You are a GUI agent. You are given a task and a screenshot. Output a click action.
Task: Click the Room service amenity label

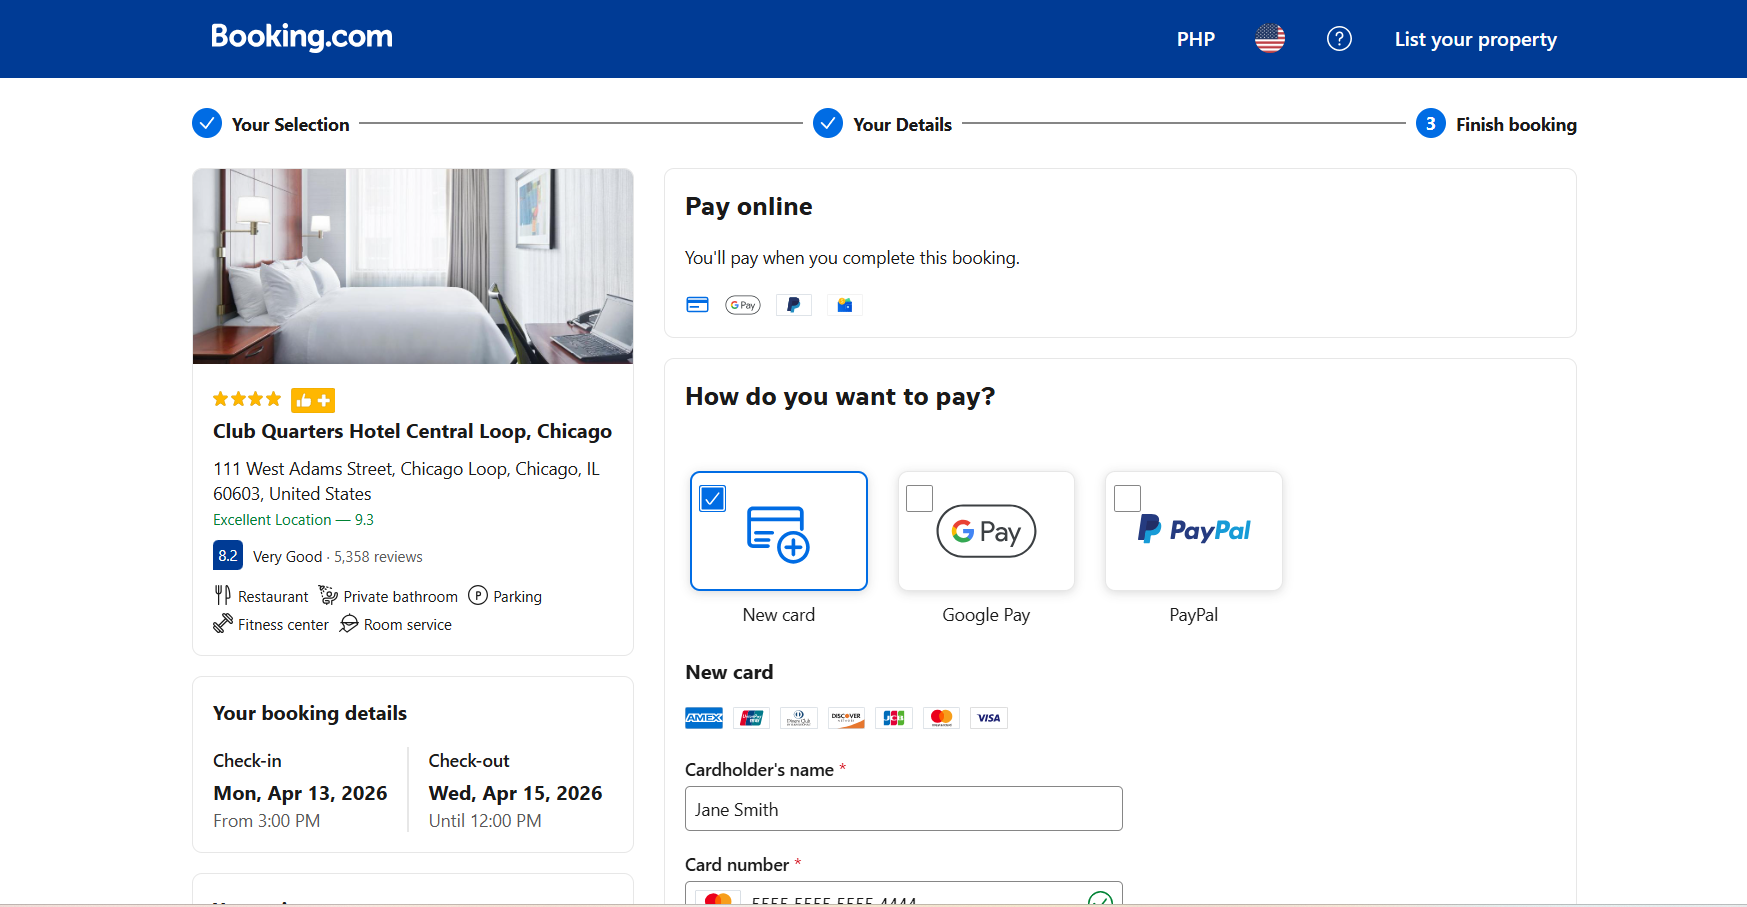click(408, 625)
